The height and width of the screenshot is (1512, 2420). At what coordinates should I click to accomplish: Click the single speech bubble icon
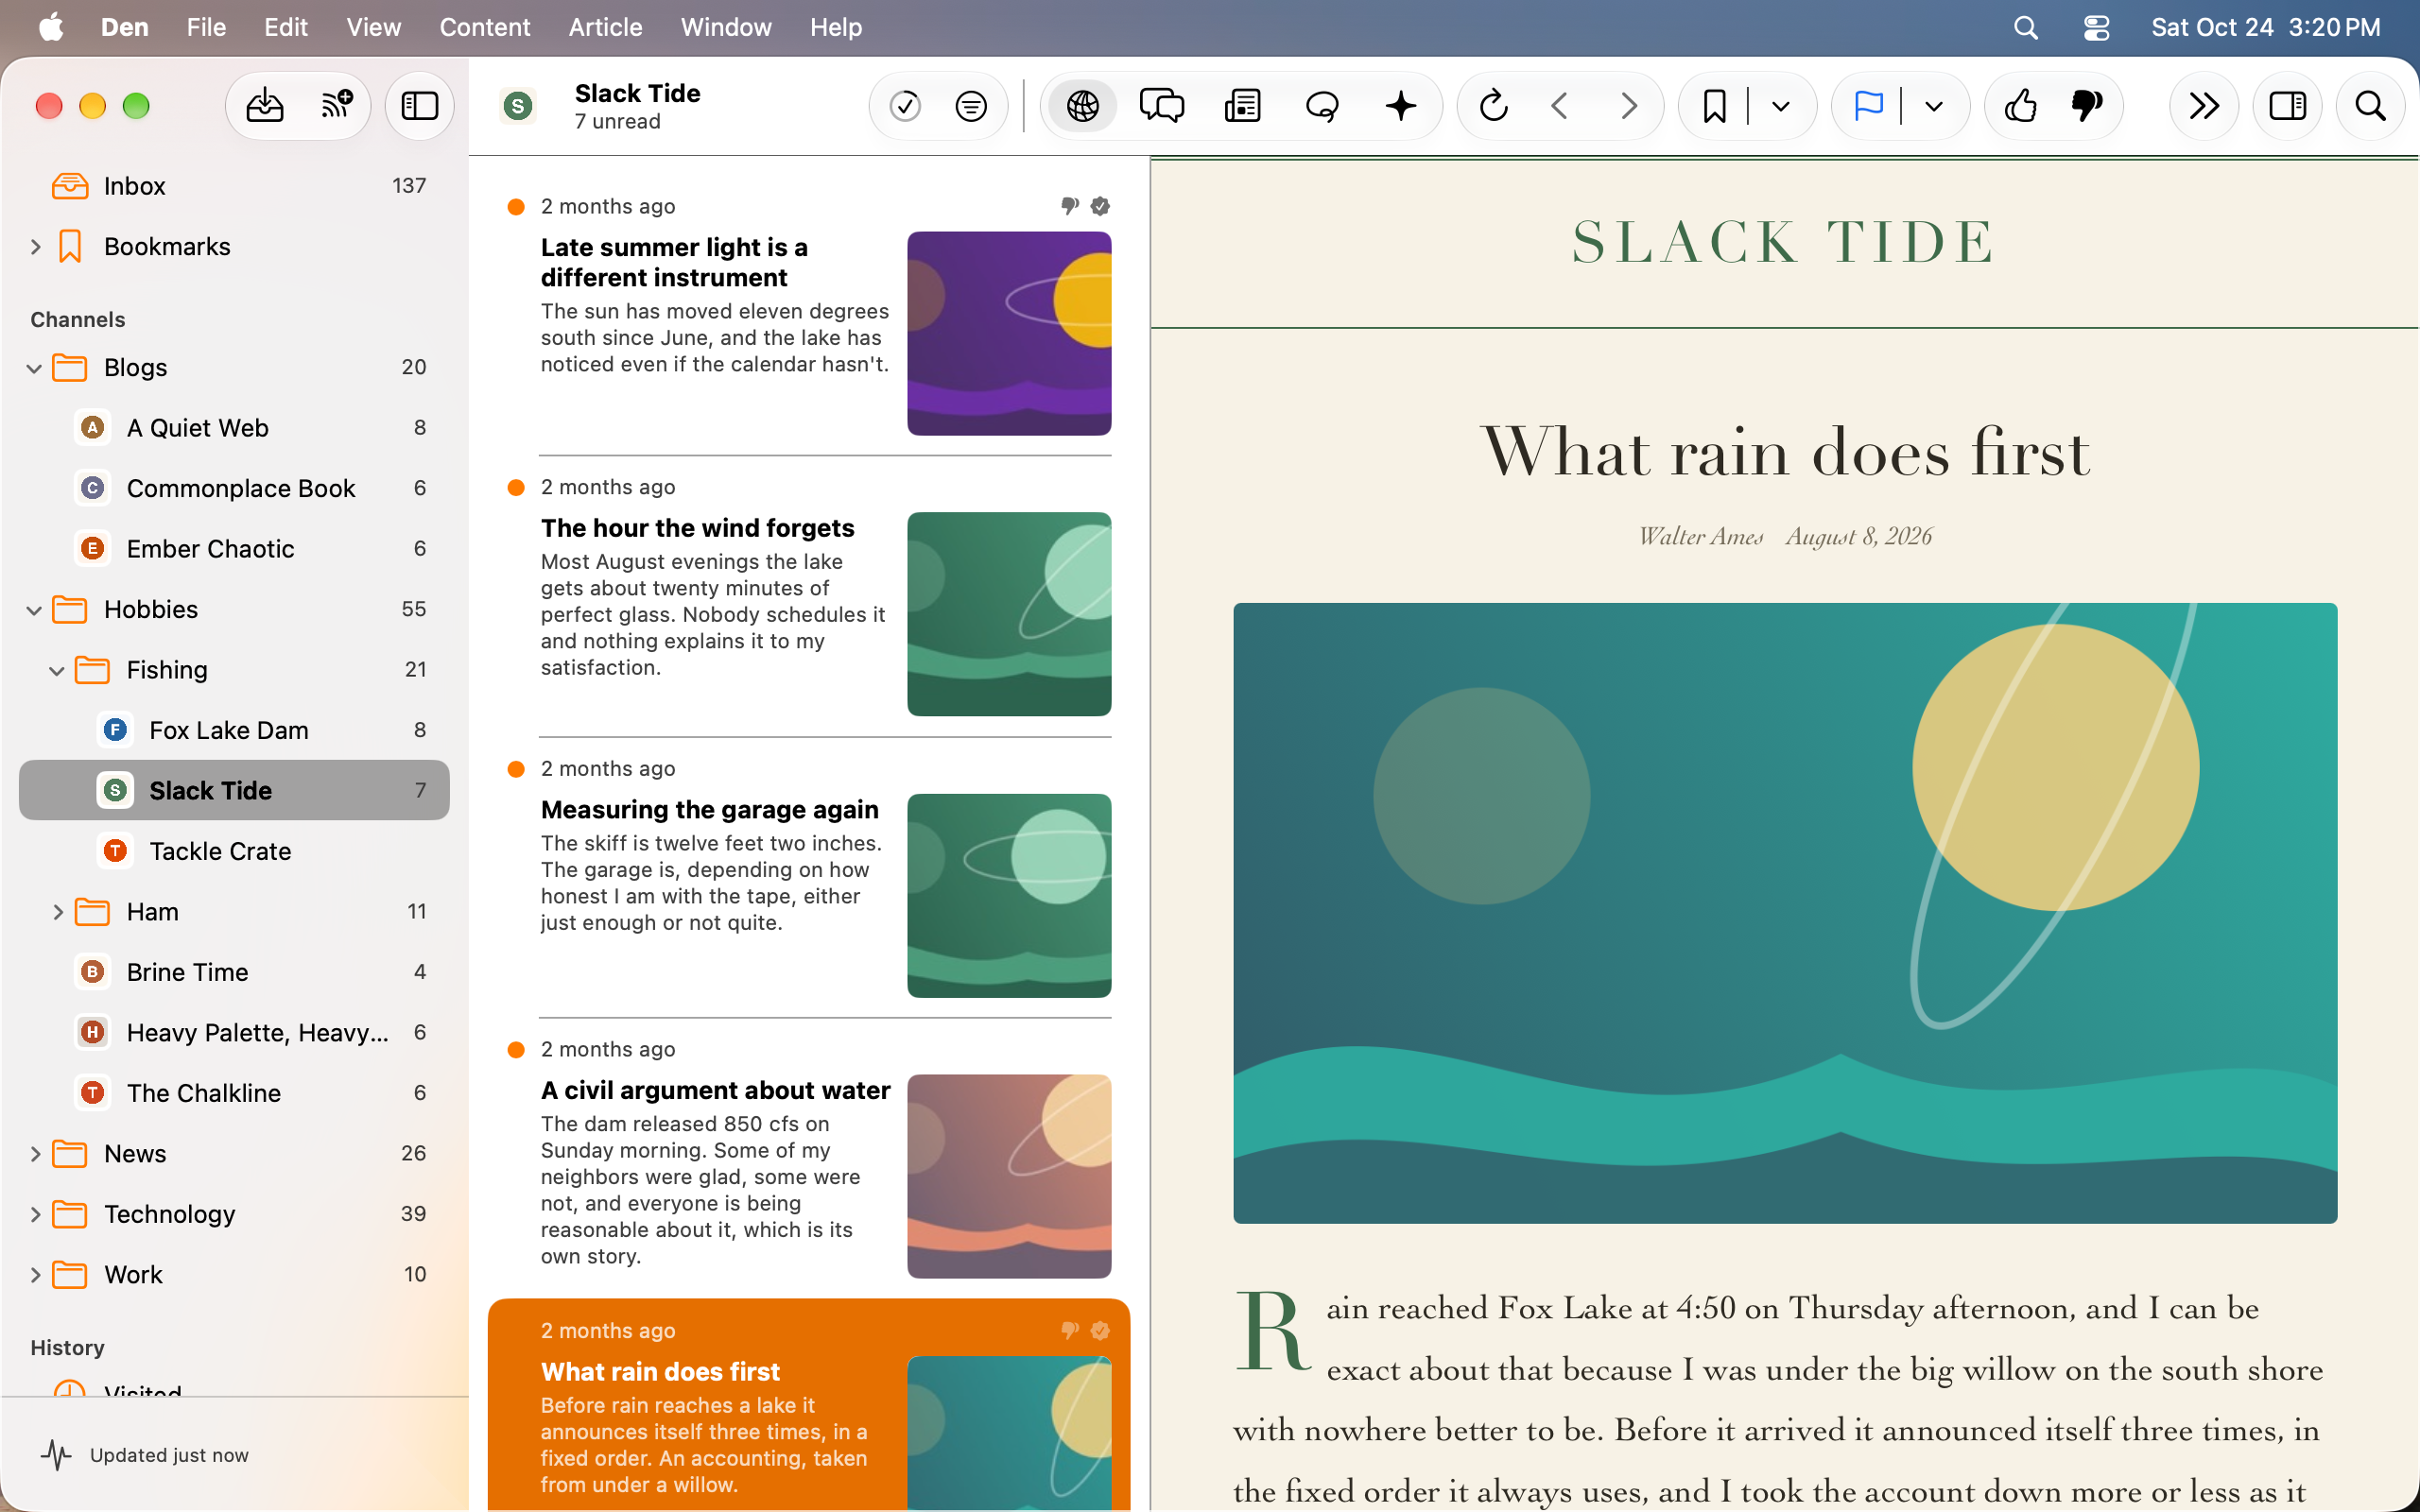1322,105
